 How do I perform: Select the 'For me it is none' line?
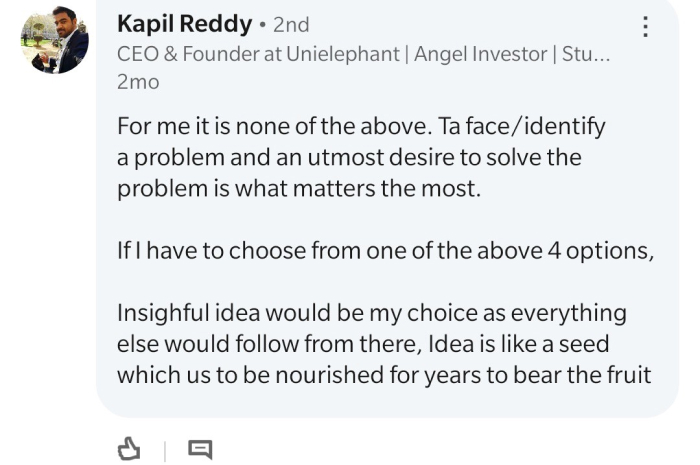tap(361, 126)
